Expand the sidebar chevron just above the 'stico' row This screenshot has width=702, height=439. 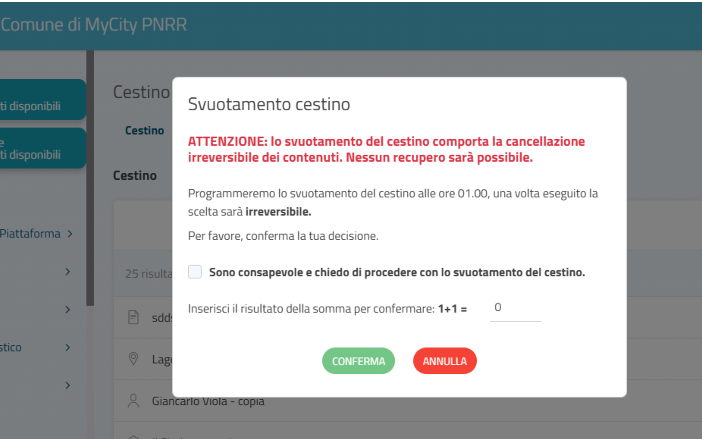[68, 310]
